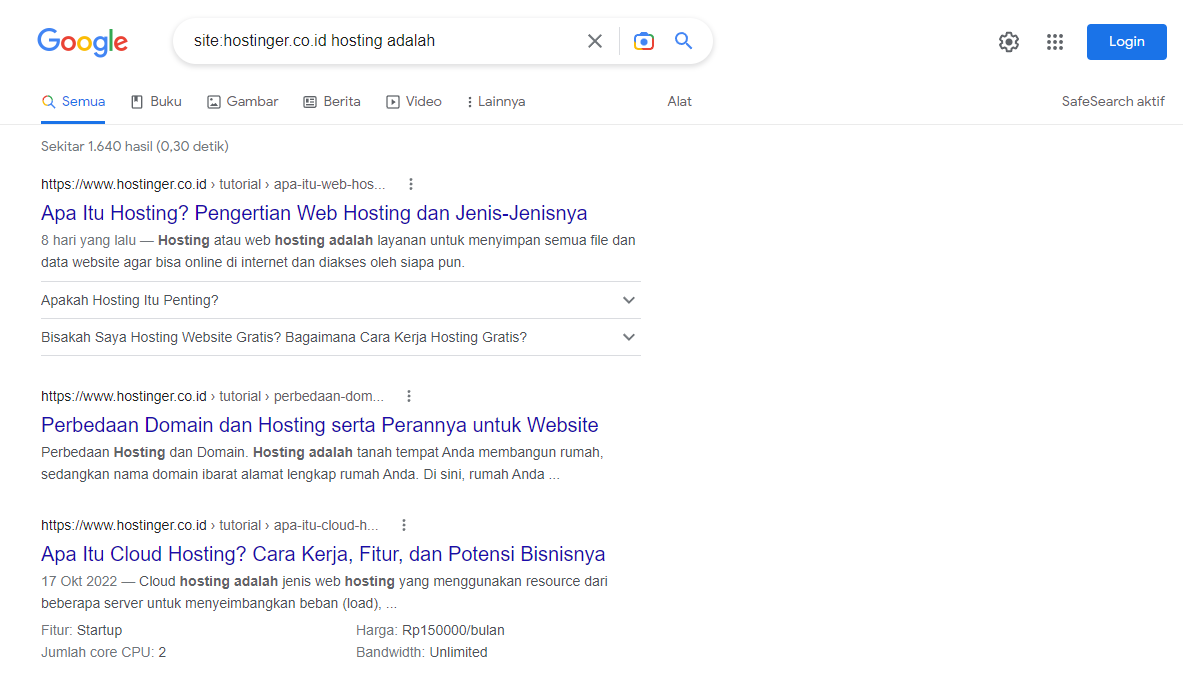Click the Login button

(1126, 42)
